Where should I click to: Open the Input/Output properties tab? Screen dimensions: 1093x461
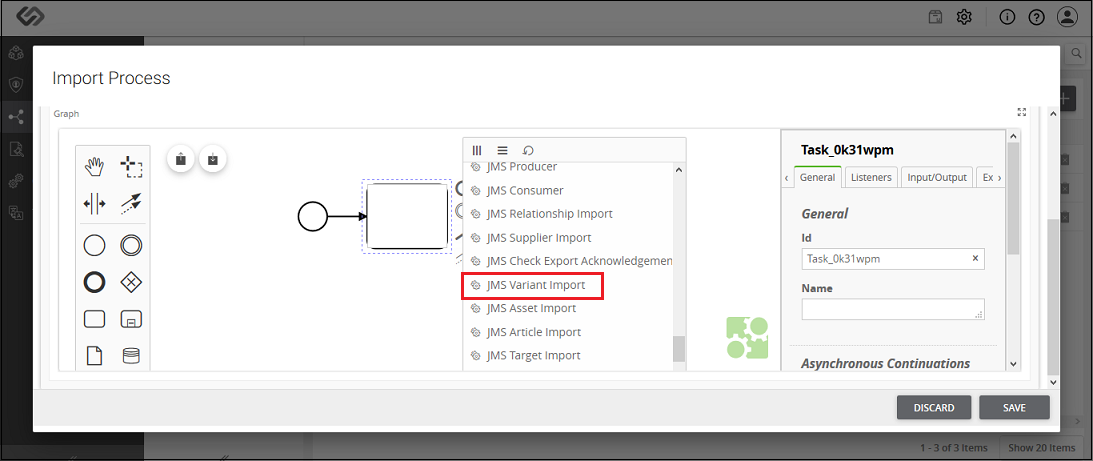tap(937, 177)
